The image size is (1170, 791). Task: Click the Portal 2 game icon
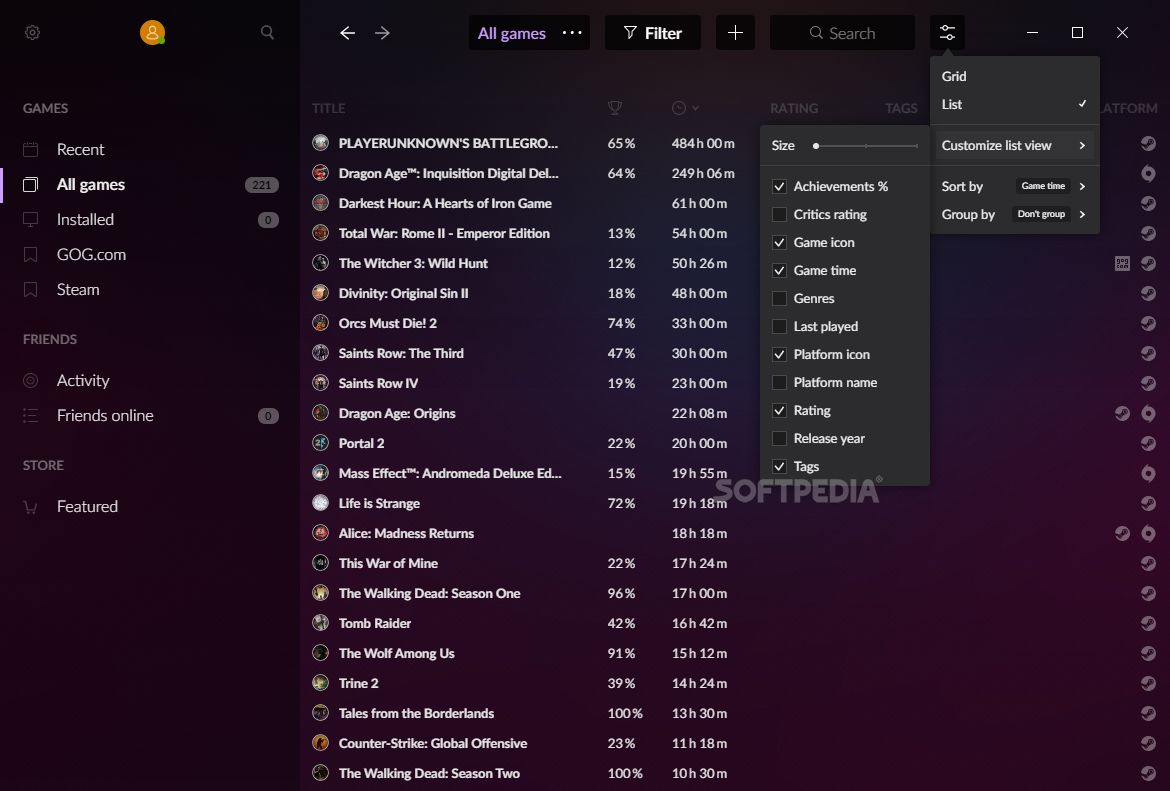pos(320,443)
